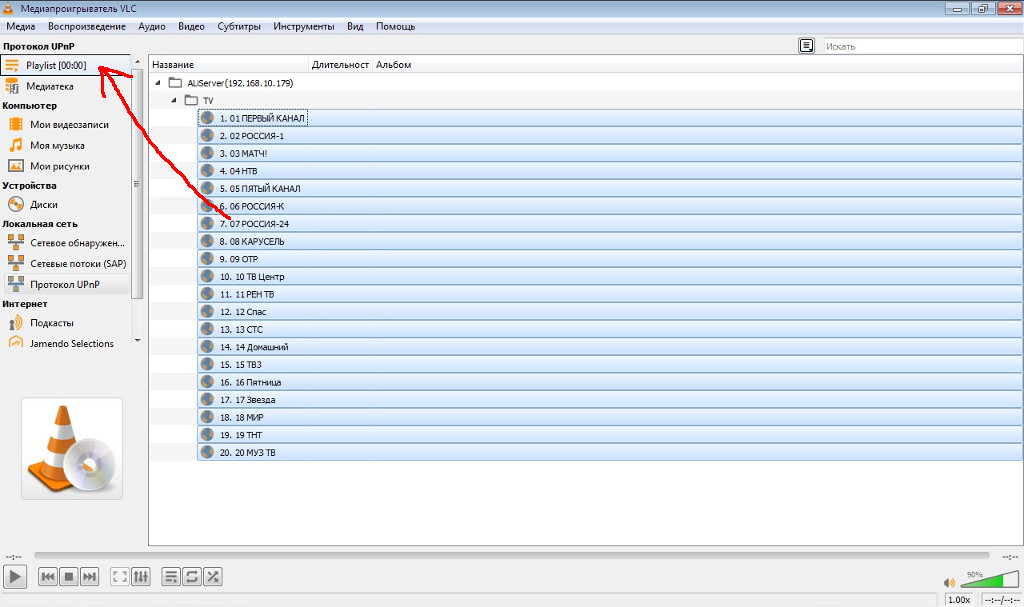Screen dimensions: 1024x607
Task: Toggle loop repeat mode
Action: [192, 576]
